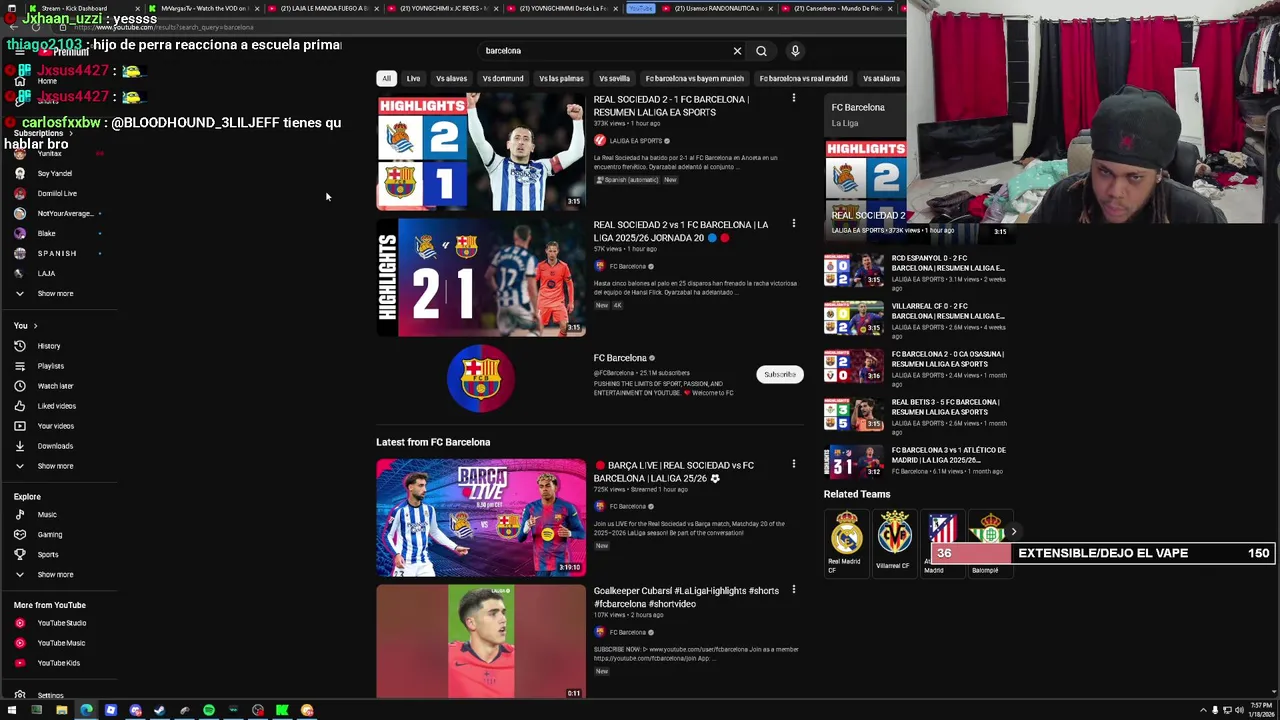The width and height of the screenshot is (1280, 720).
Task: Select the Vs sevilla filter chip
Action: [x=614, y=78]
